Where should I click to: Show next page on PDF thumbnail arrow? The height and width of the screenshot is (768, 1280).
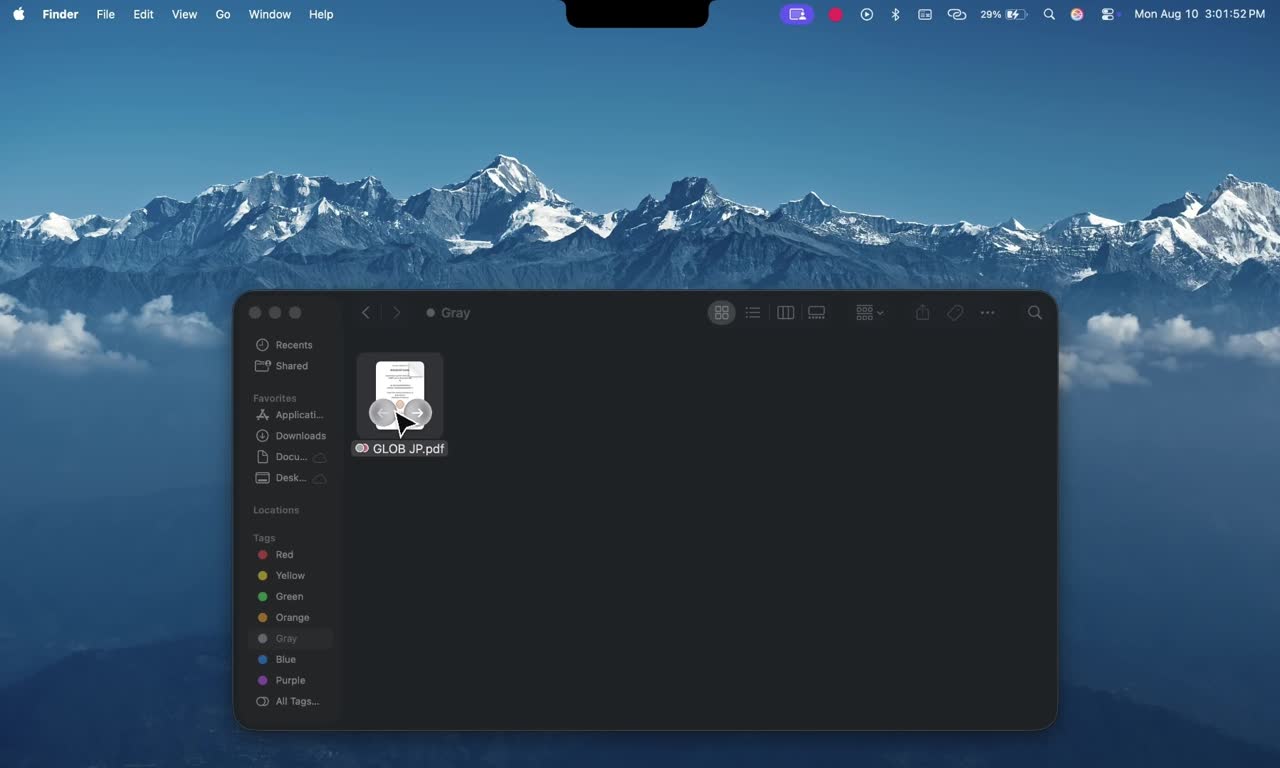tap(418, 412)
